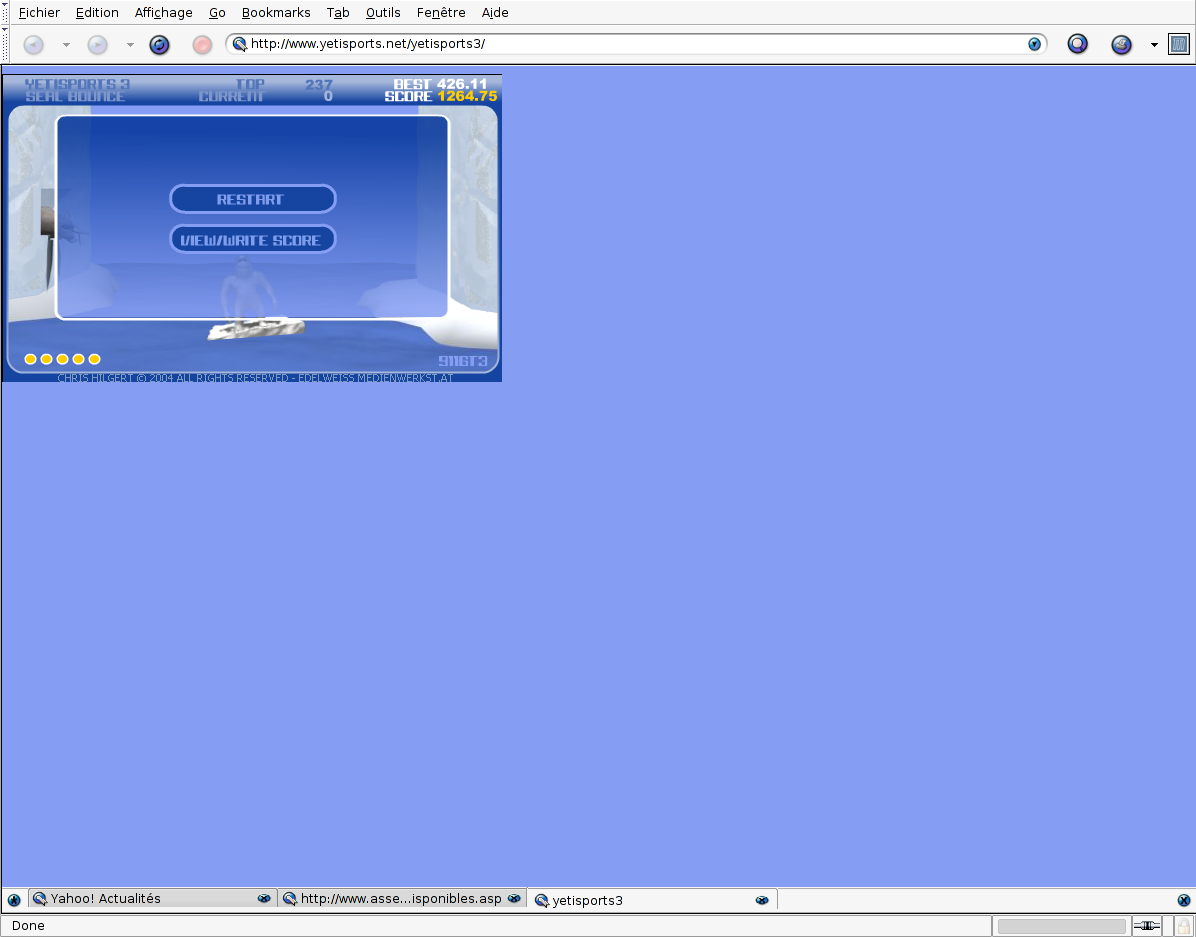Switch to the Yahoo! Actualités tab
Viewport: 1196px width, 937px height.
pyautogui.click(x=153, y=898)
